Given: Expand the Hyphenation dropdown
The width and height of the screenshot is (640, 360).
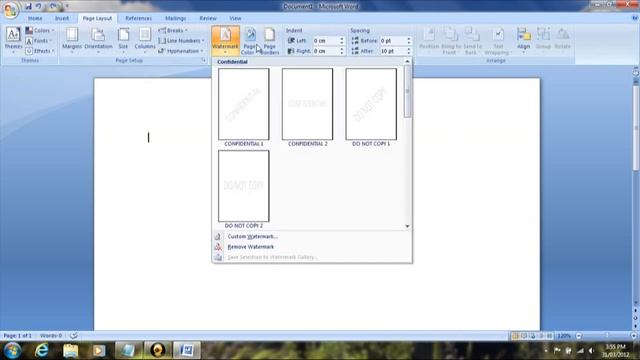Looking at the screenshot, I should pos(181,51).
